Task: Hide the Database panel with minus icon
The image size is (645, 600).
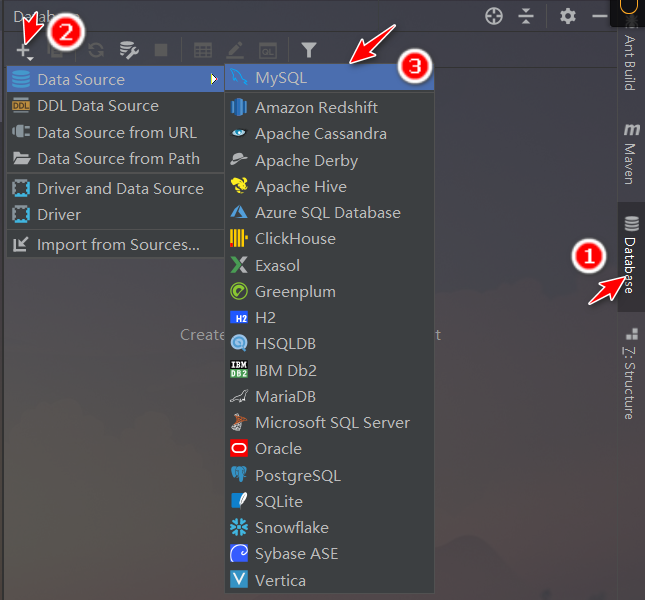Action: [600, 16]
